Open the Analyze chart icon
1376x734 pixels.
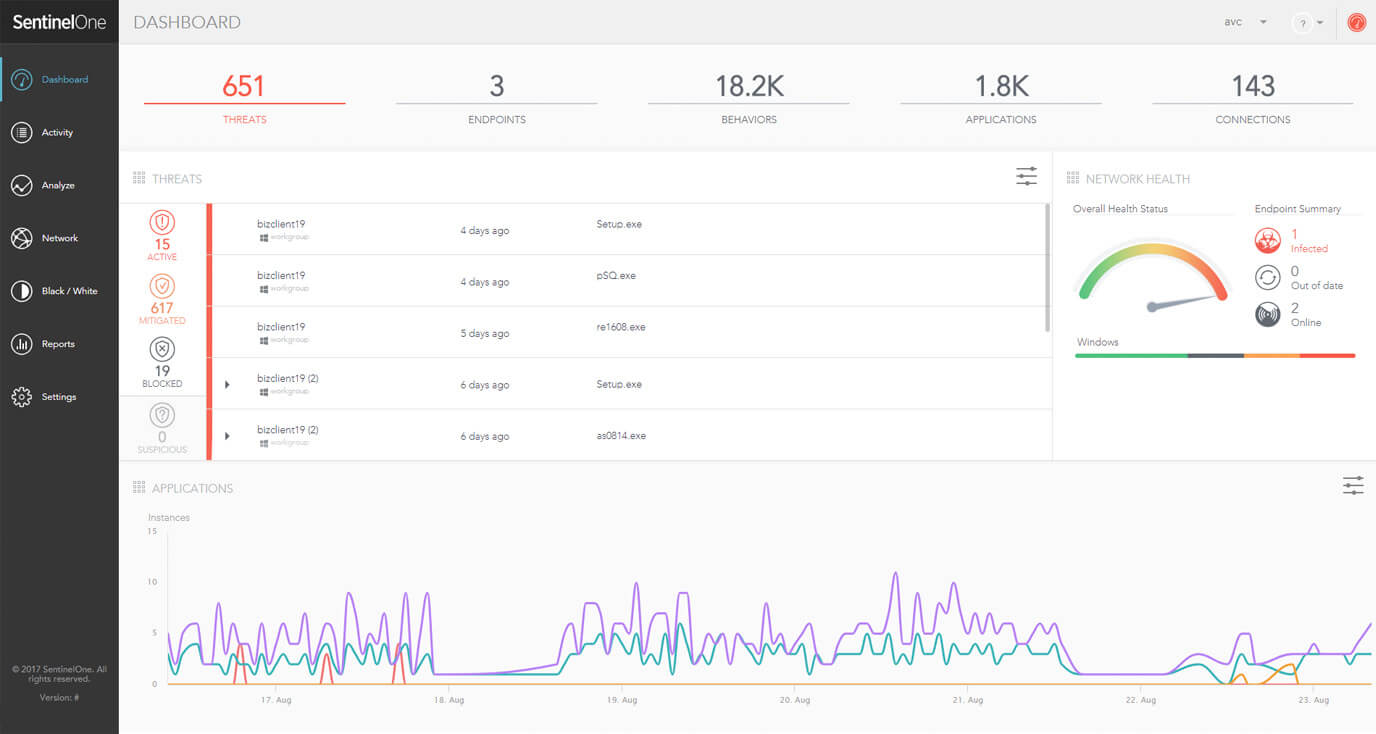21,185
